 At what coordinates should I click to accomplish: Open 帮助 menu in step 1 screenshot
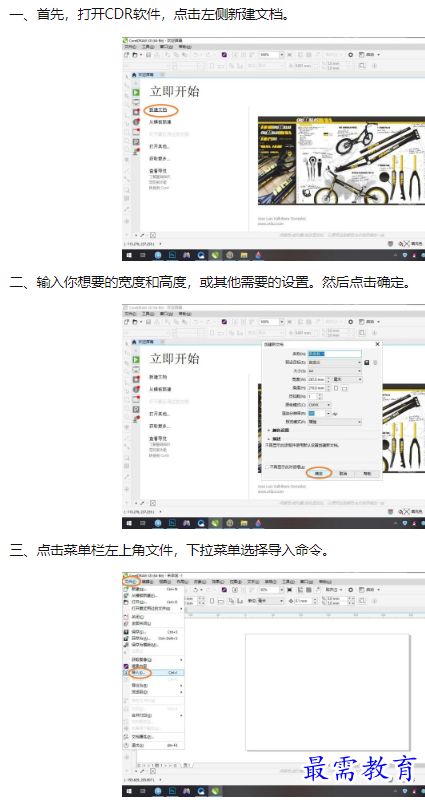(x=183, y=46)
